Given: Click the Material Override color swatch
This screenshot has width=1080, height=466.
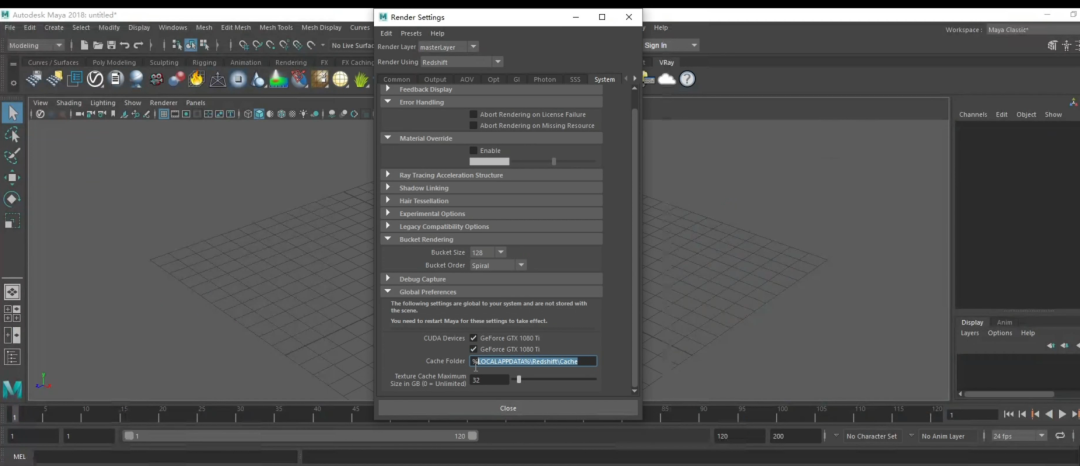Looking at the screenshot, I should [x=489, y=161].
